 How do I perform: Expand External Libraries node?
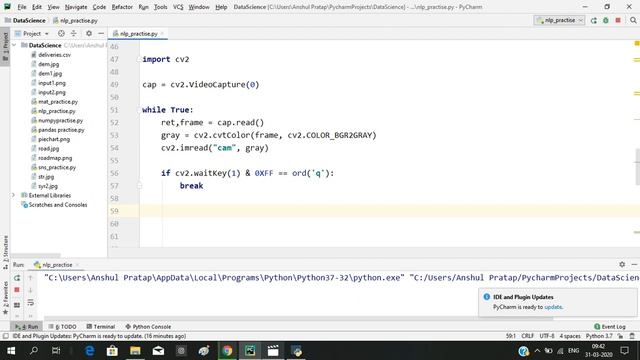tap(13, 196)
